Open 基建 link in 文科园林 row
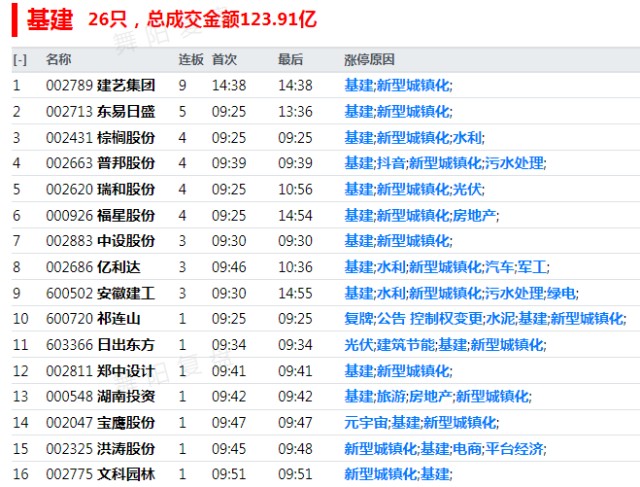This screenshot has height=487, width=640. [x=435, y=474]
